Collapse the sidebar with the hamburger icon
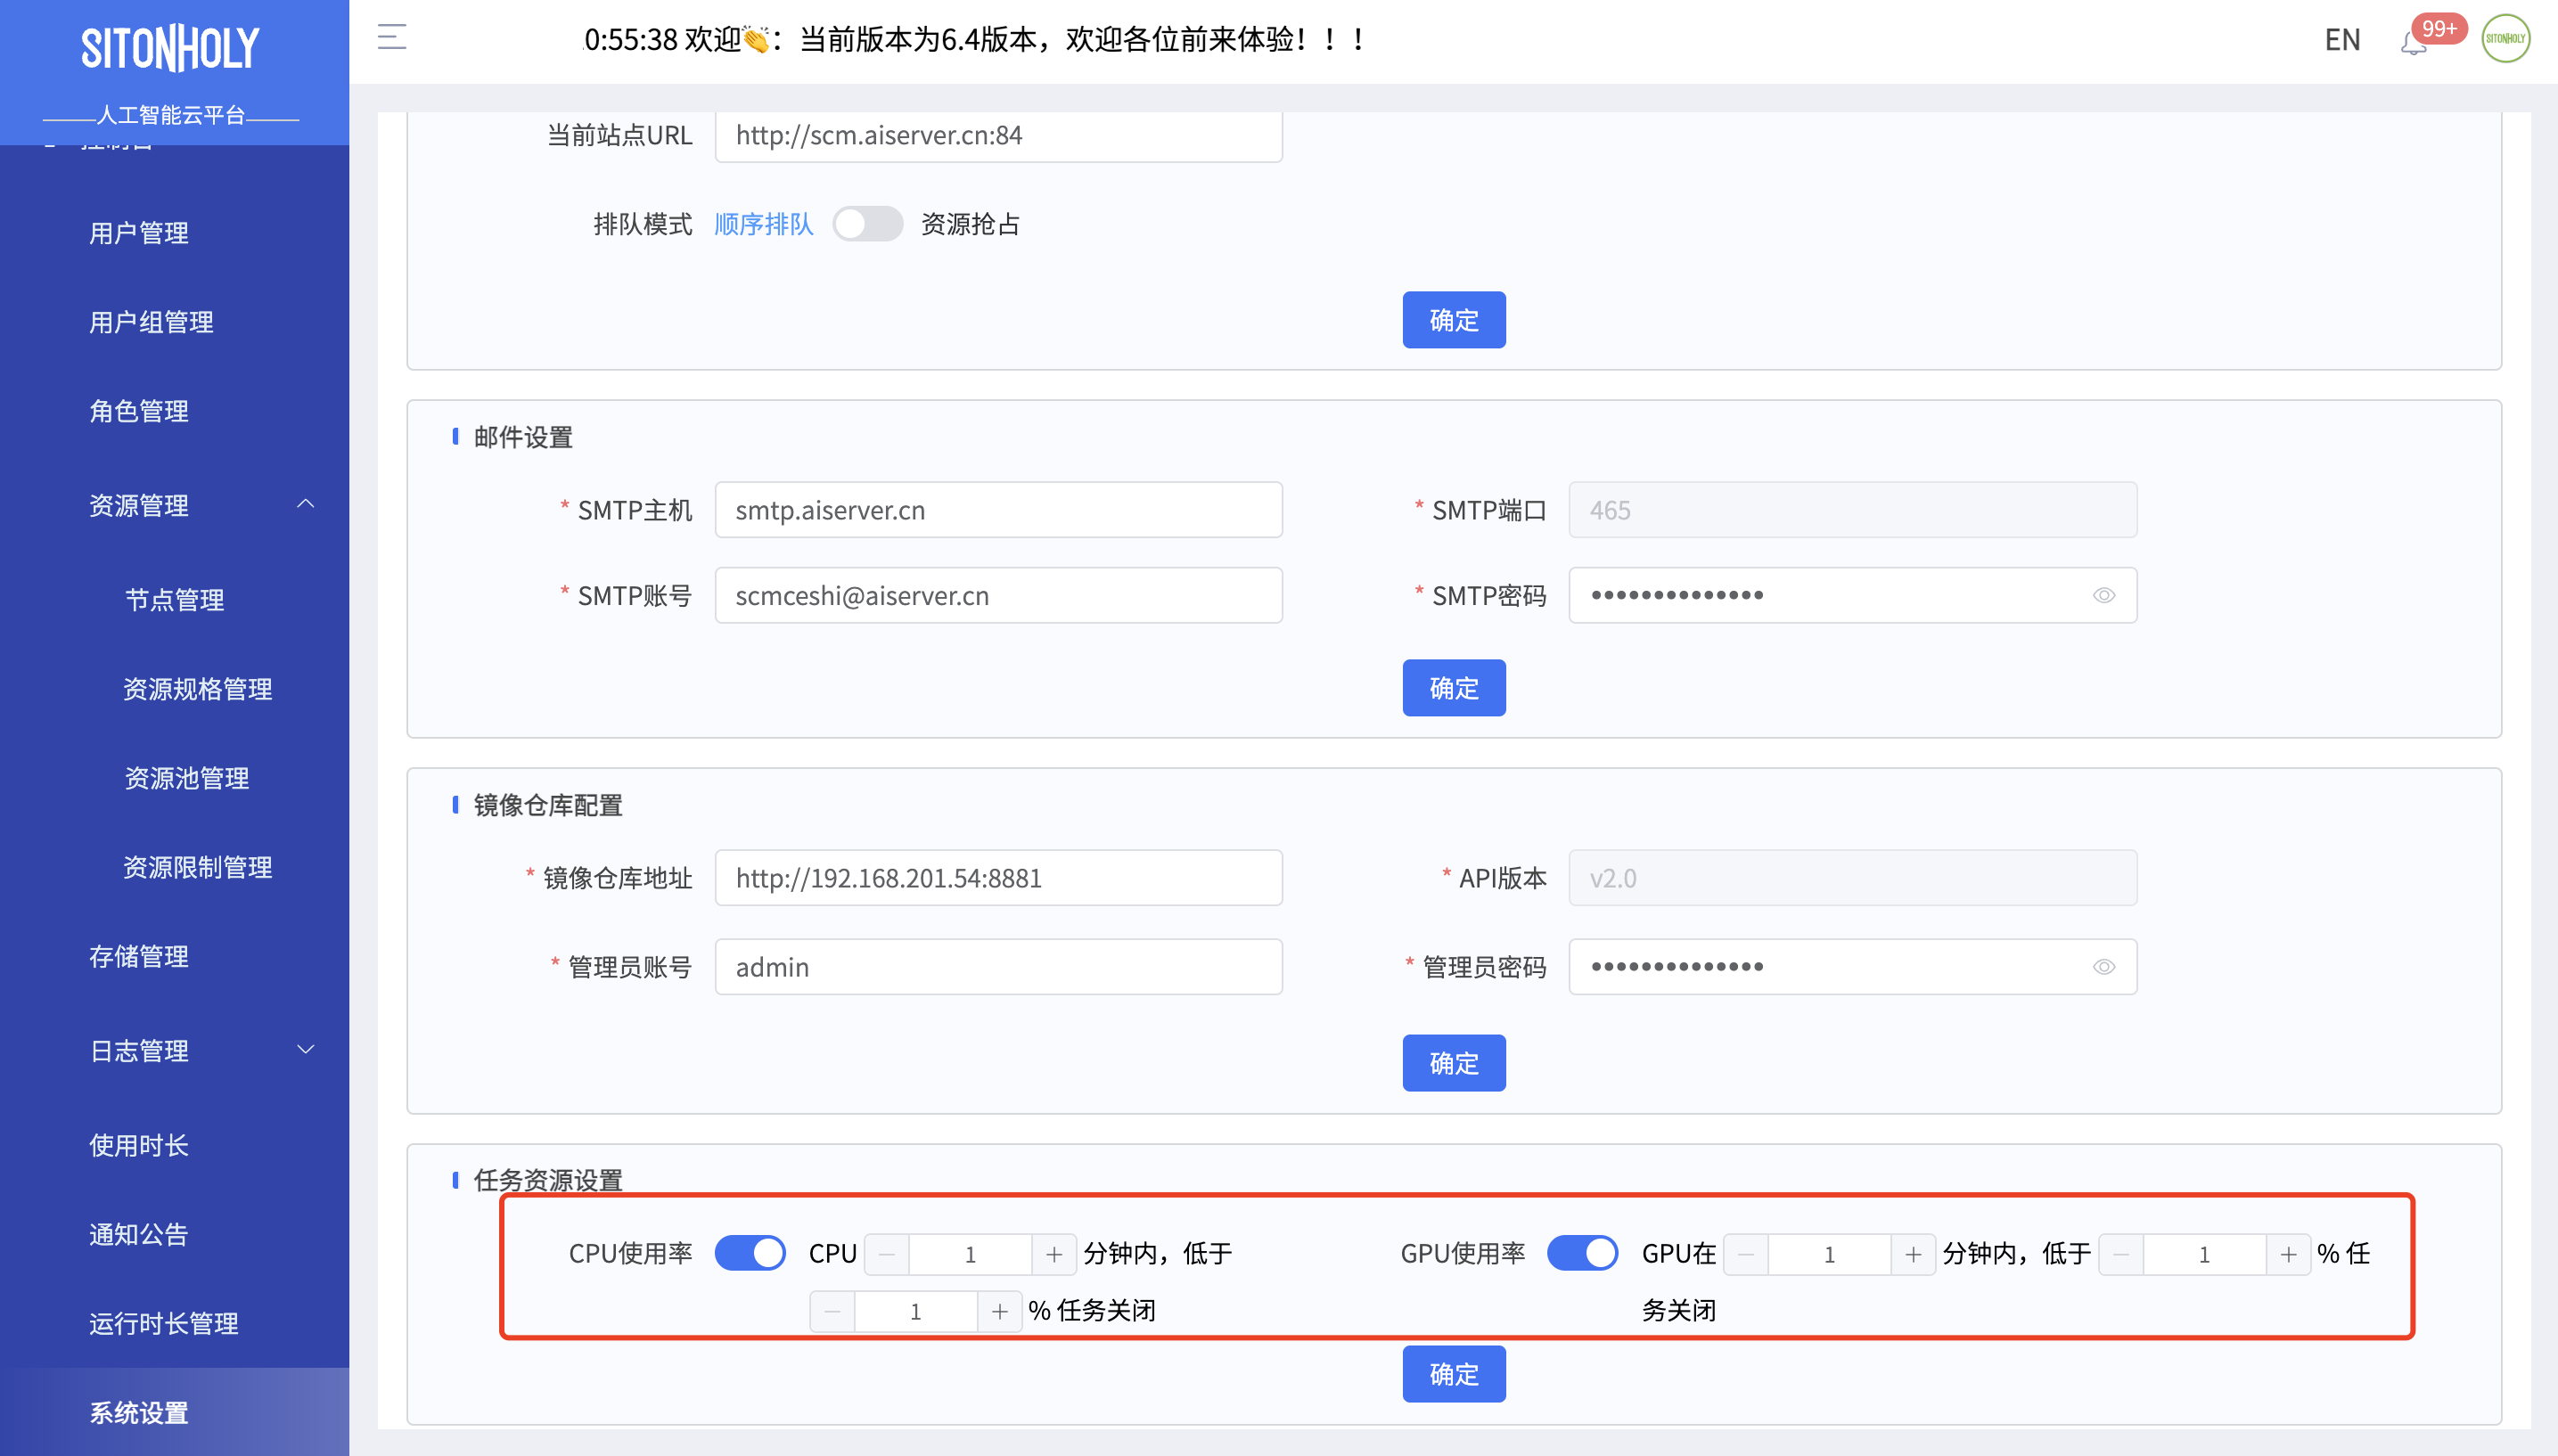The image size is (2558, 1456). [x=392, y=37]
